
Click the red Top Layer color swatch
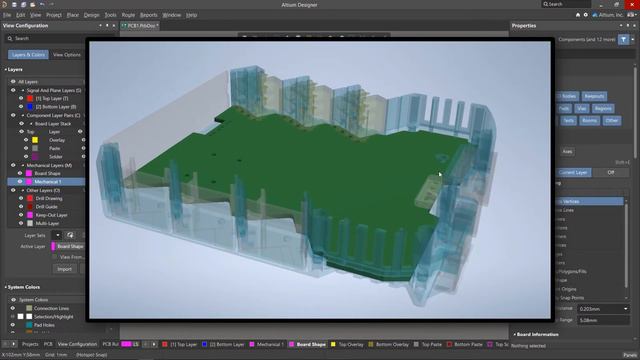[x=30, y=98]
